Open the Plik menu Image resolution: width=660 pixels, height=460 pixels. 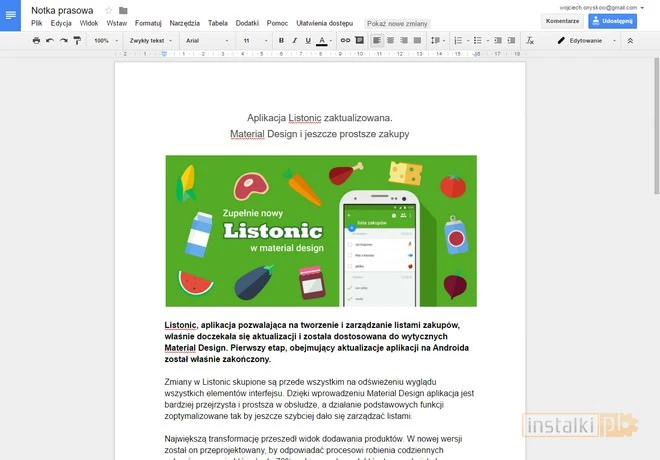coord(37,22)
